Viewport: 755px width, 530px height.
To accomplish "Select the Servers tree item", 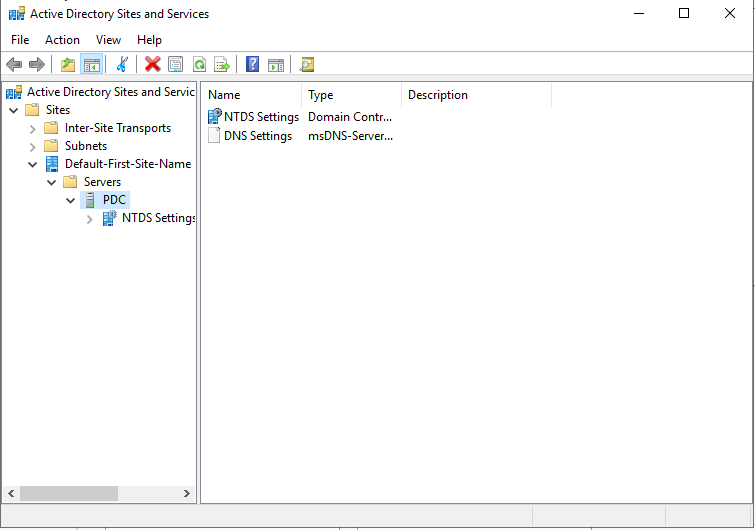I will (x=102, y=182).
